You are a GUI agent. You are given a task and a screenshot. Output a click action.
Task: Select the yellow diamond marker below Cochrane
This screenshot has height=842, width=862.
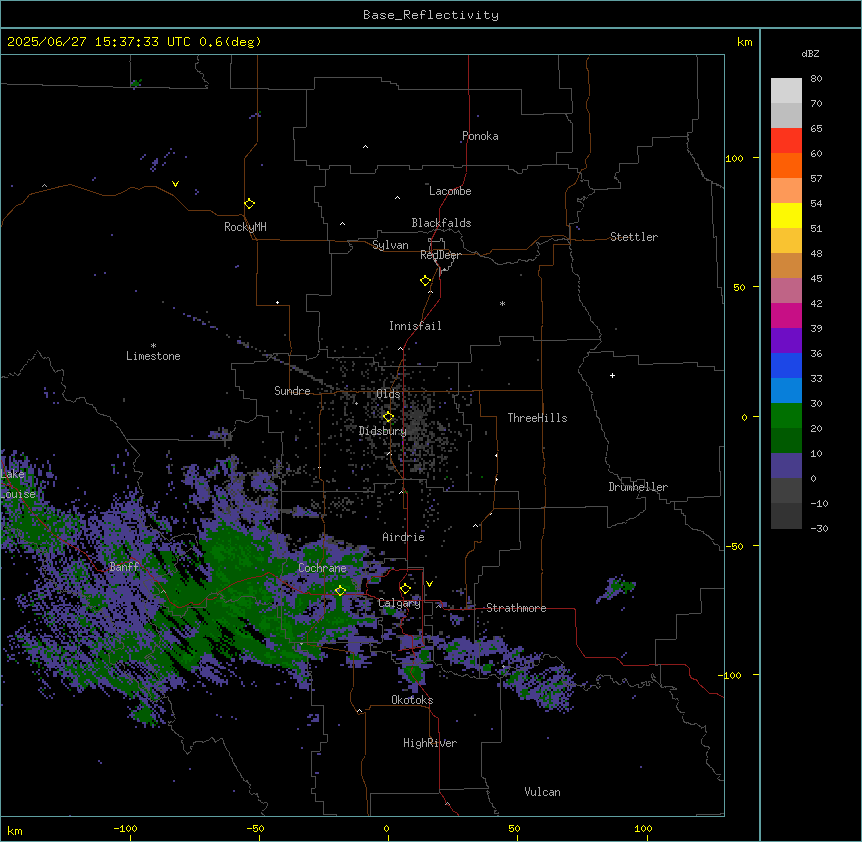click(x=340, y=591)
